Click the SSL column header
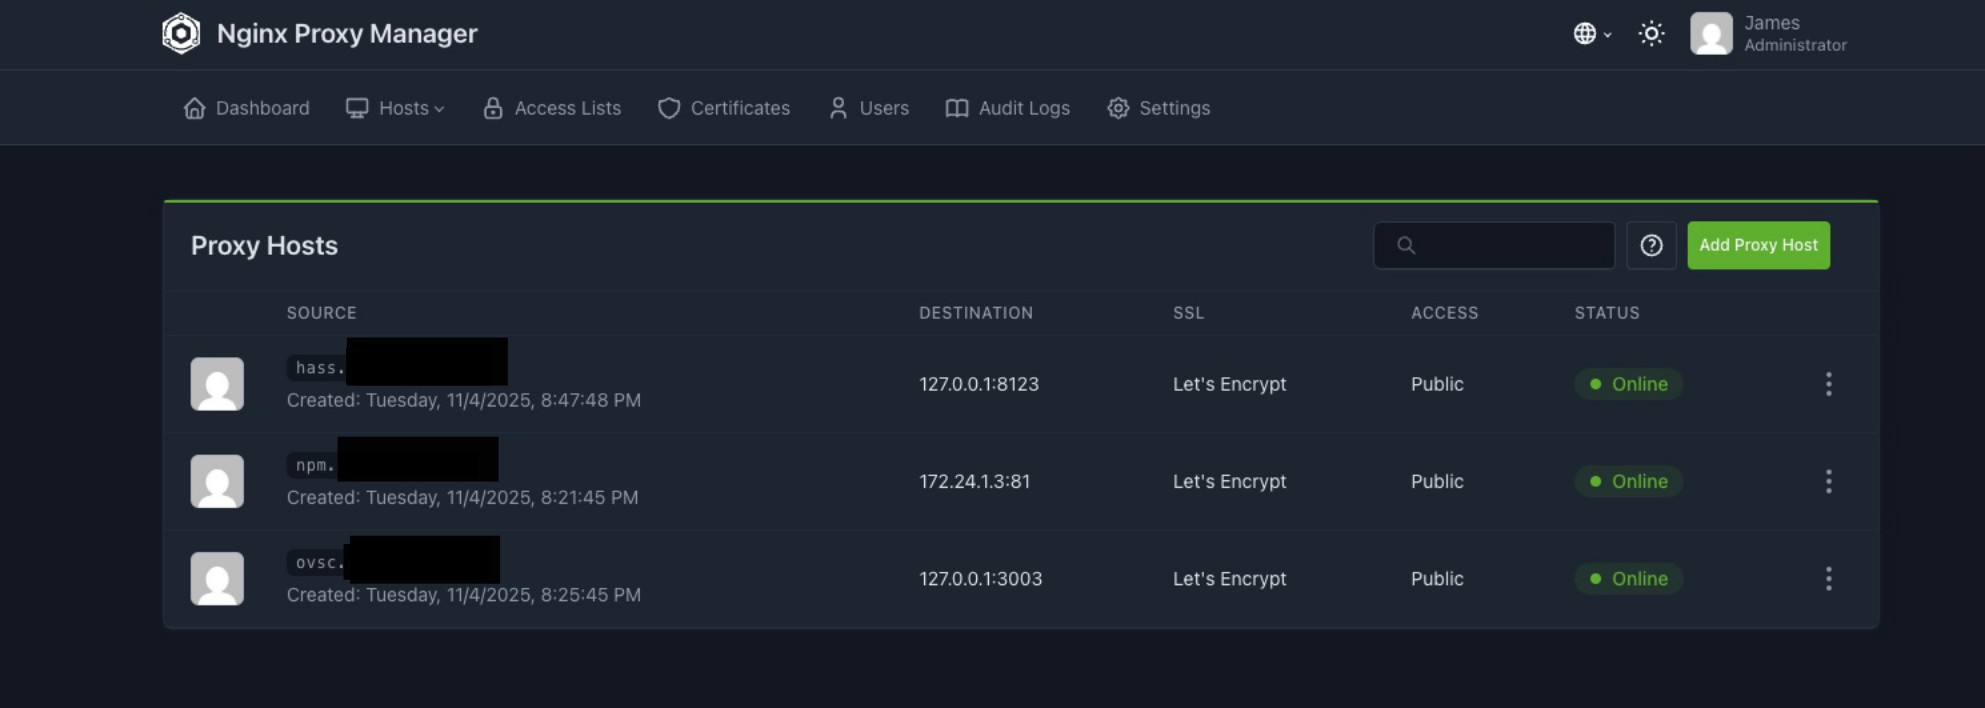Screen dimensions: 1985x708 pos(1188,313)
